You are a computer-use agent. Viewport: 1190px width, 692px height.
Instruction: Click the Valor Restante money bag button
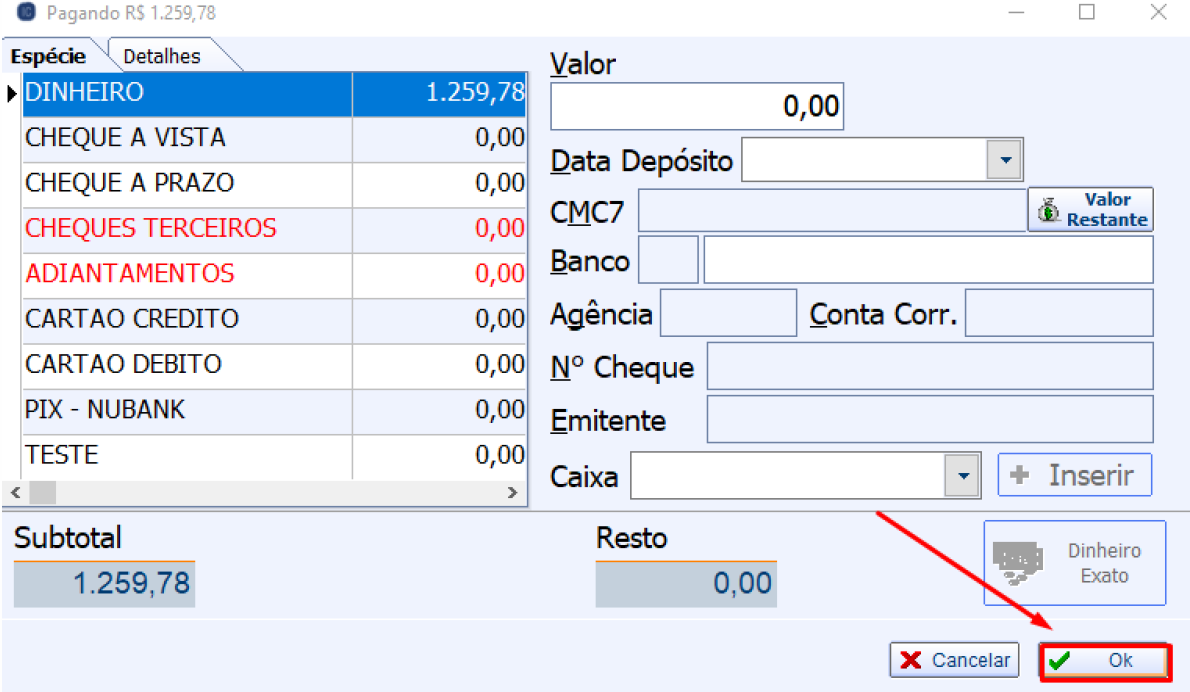tap(1090, 210)
